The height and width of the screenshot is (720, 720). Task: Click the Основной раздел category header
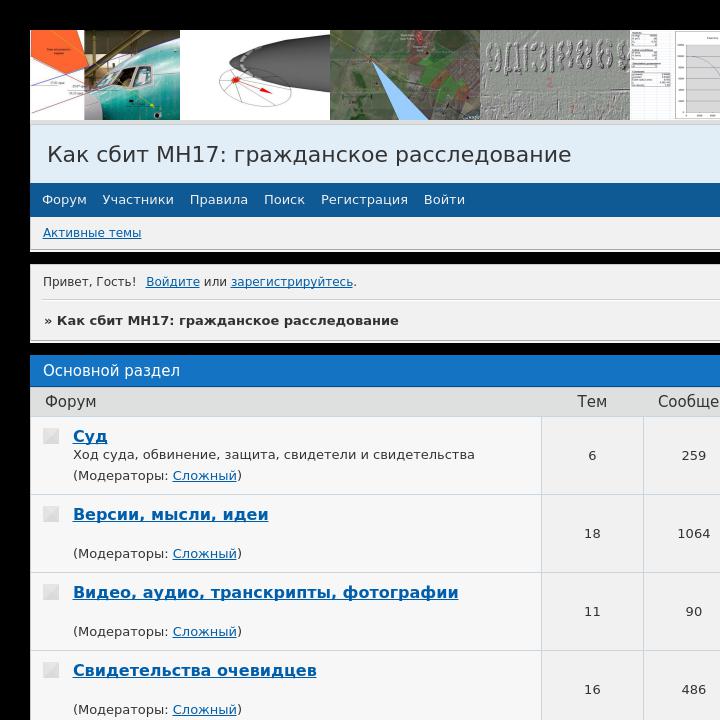click(112, 371)
